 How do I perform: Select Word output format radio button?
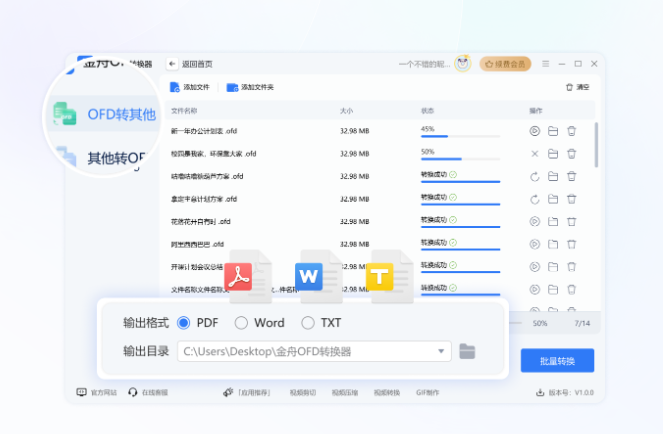pos(241,323)
